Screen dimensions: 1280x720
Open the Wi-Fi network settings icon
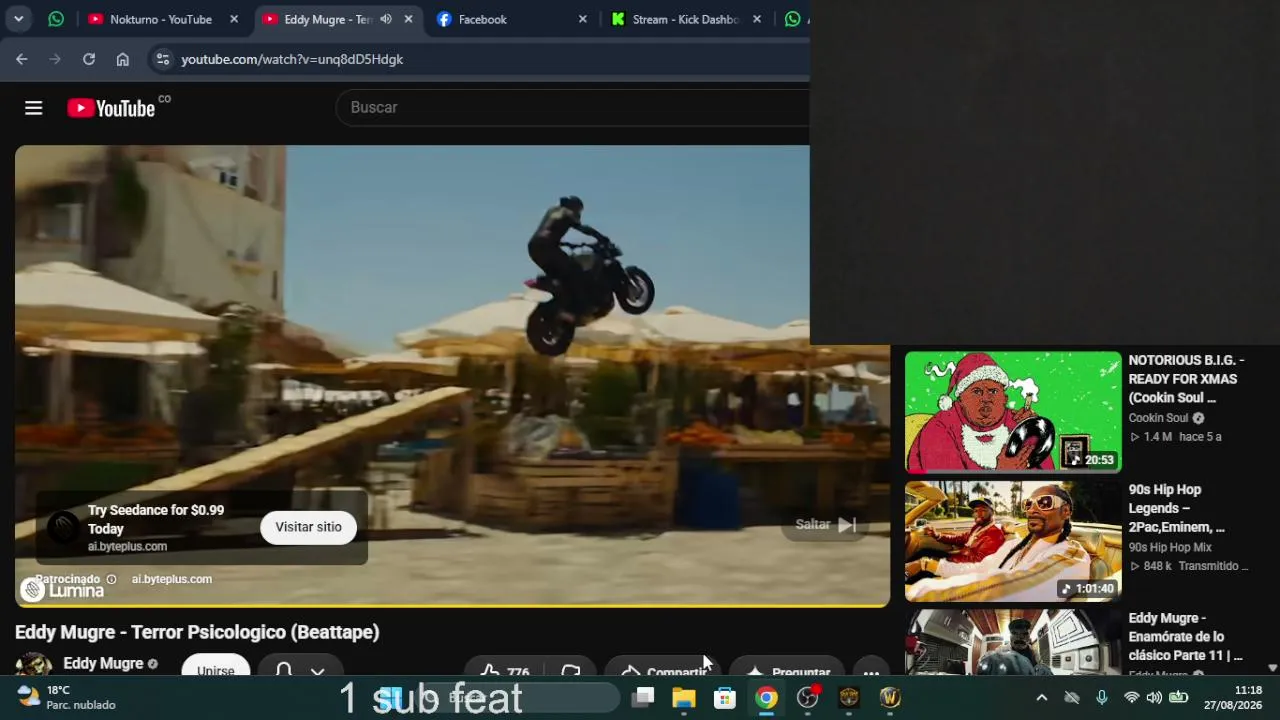(1131, 698)
